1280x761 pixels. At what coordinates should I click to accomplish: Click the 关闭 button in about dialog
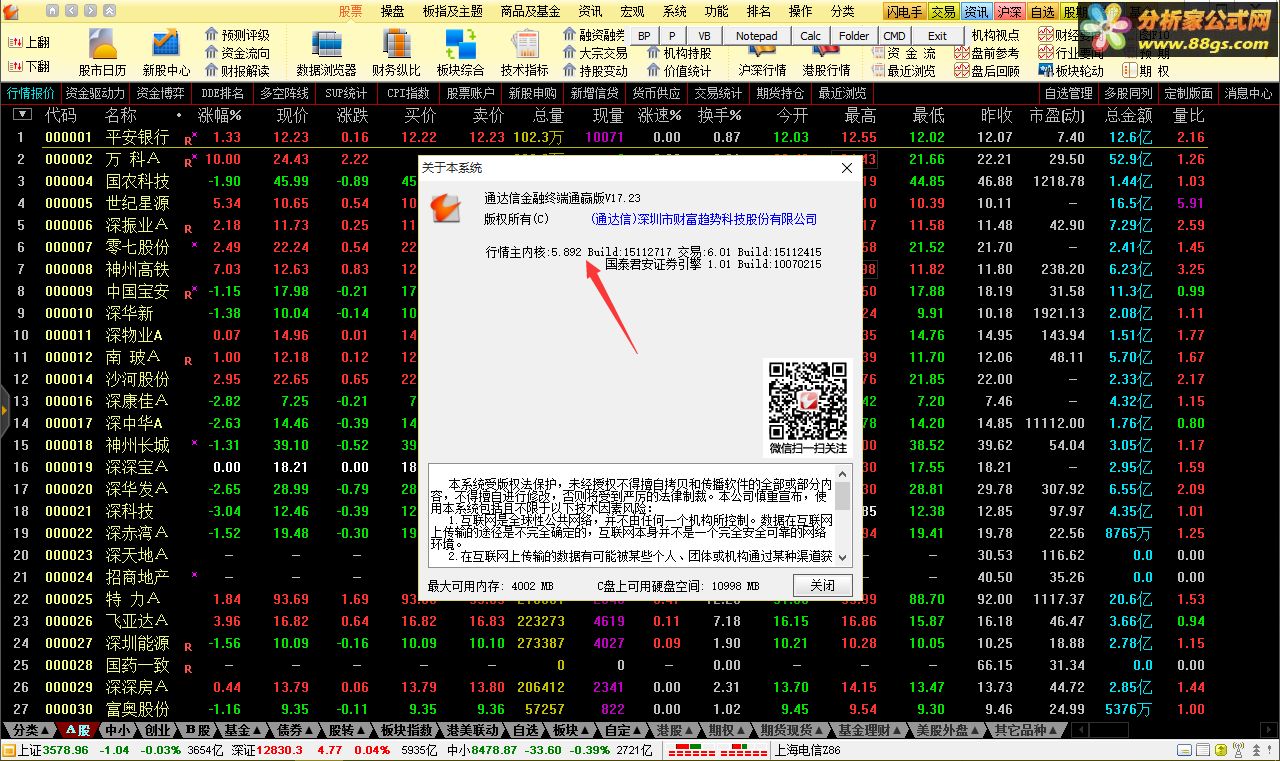click(822, 585)
